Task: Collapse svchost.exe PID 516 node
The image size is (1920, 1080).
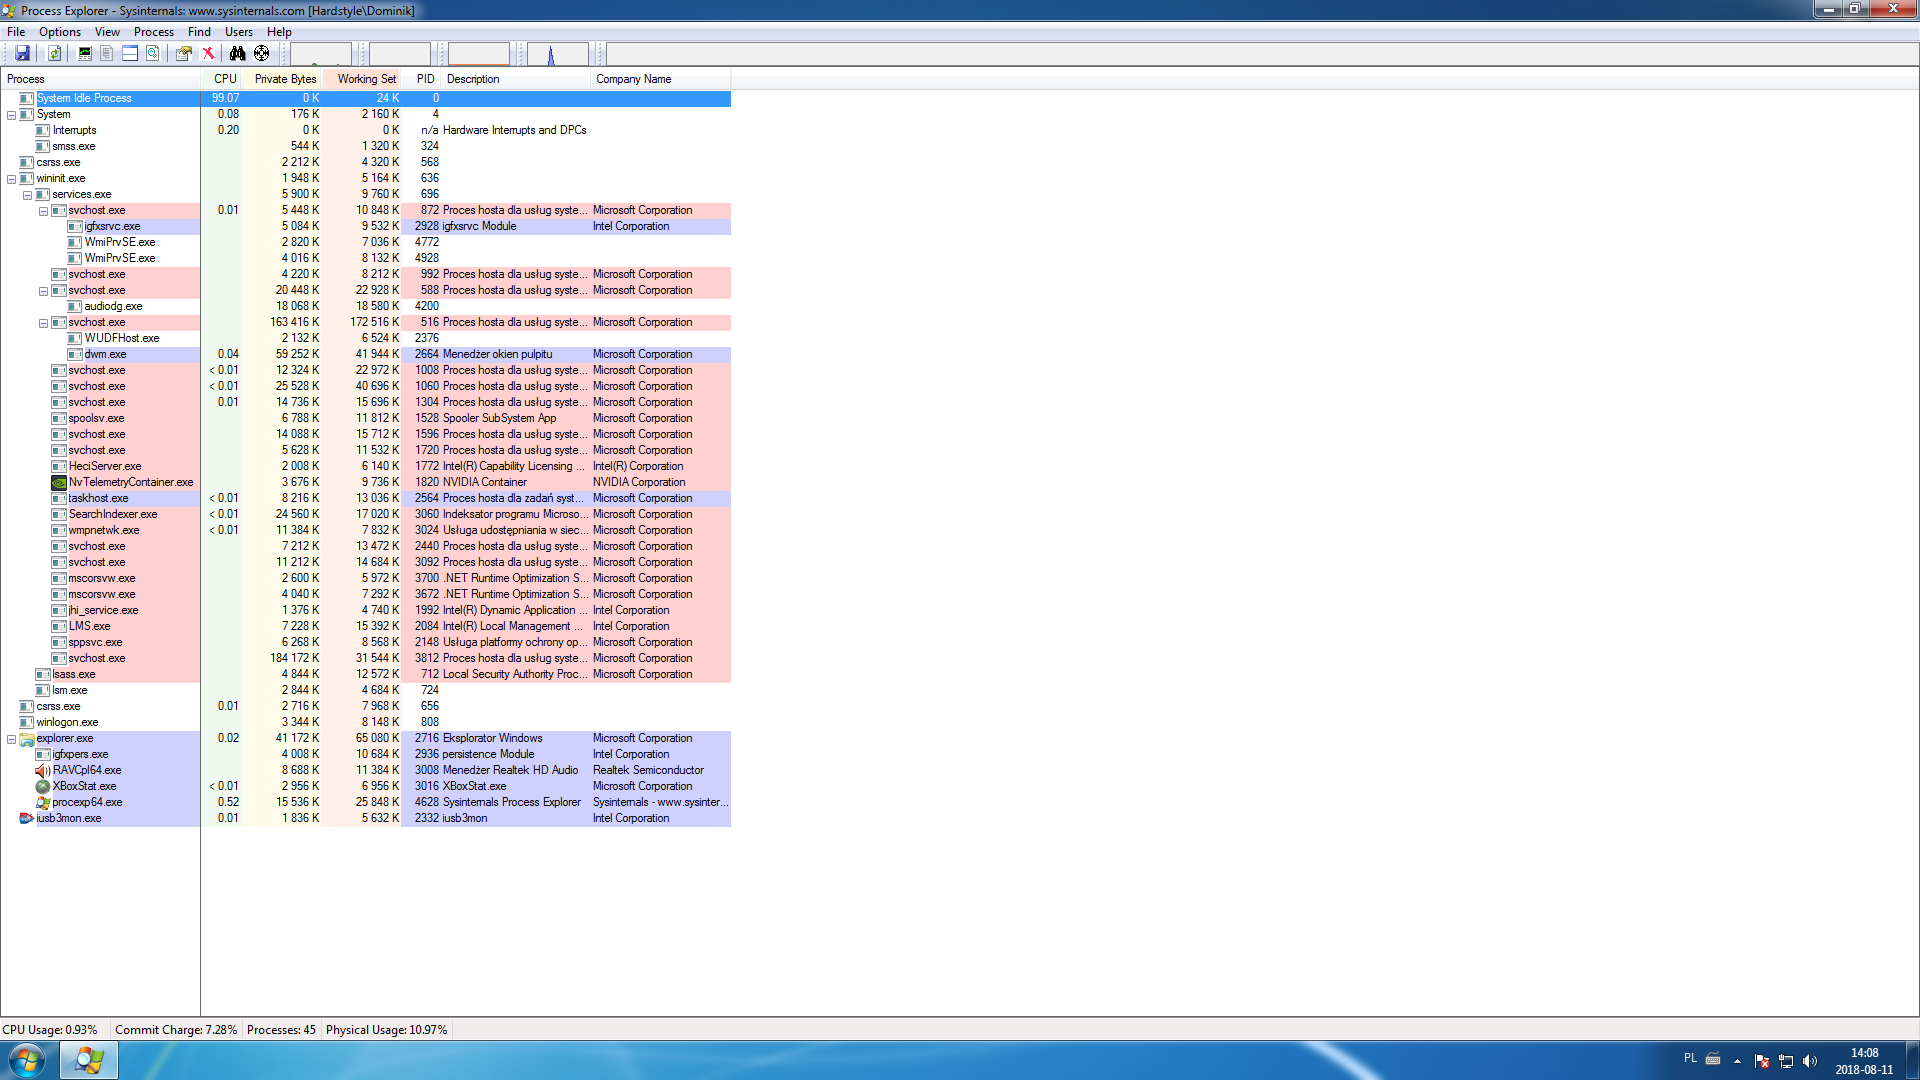Action: coord(44,323)
